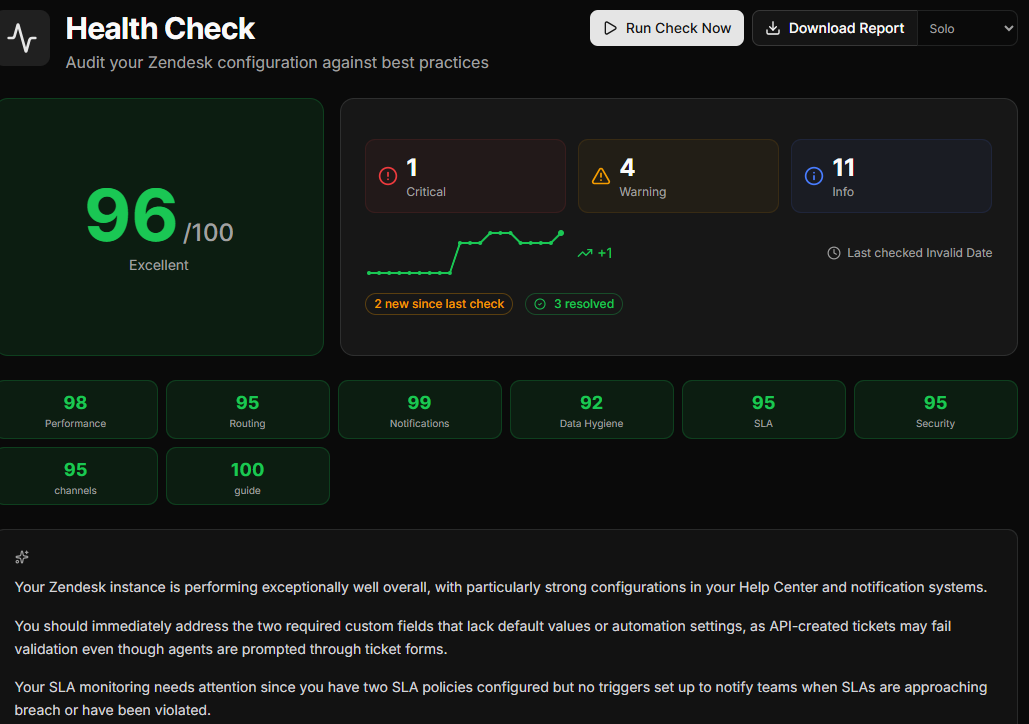Click the resolved checkmark icon
Screen dimensions: 1029x724
(x=542, y=304)
